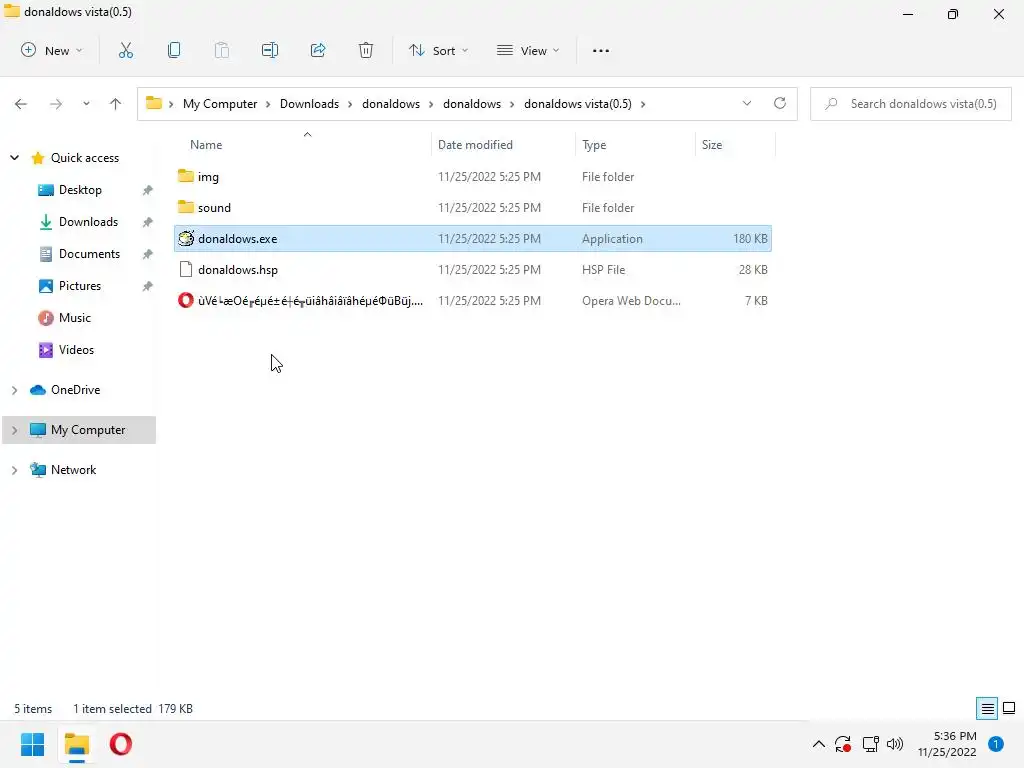Open Documents in Quick access
The width and height of the screenshot is (1024, 768).
(x=89, y=253)
